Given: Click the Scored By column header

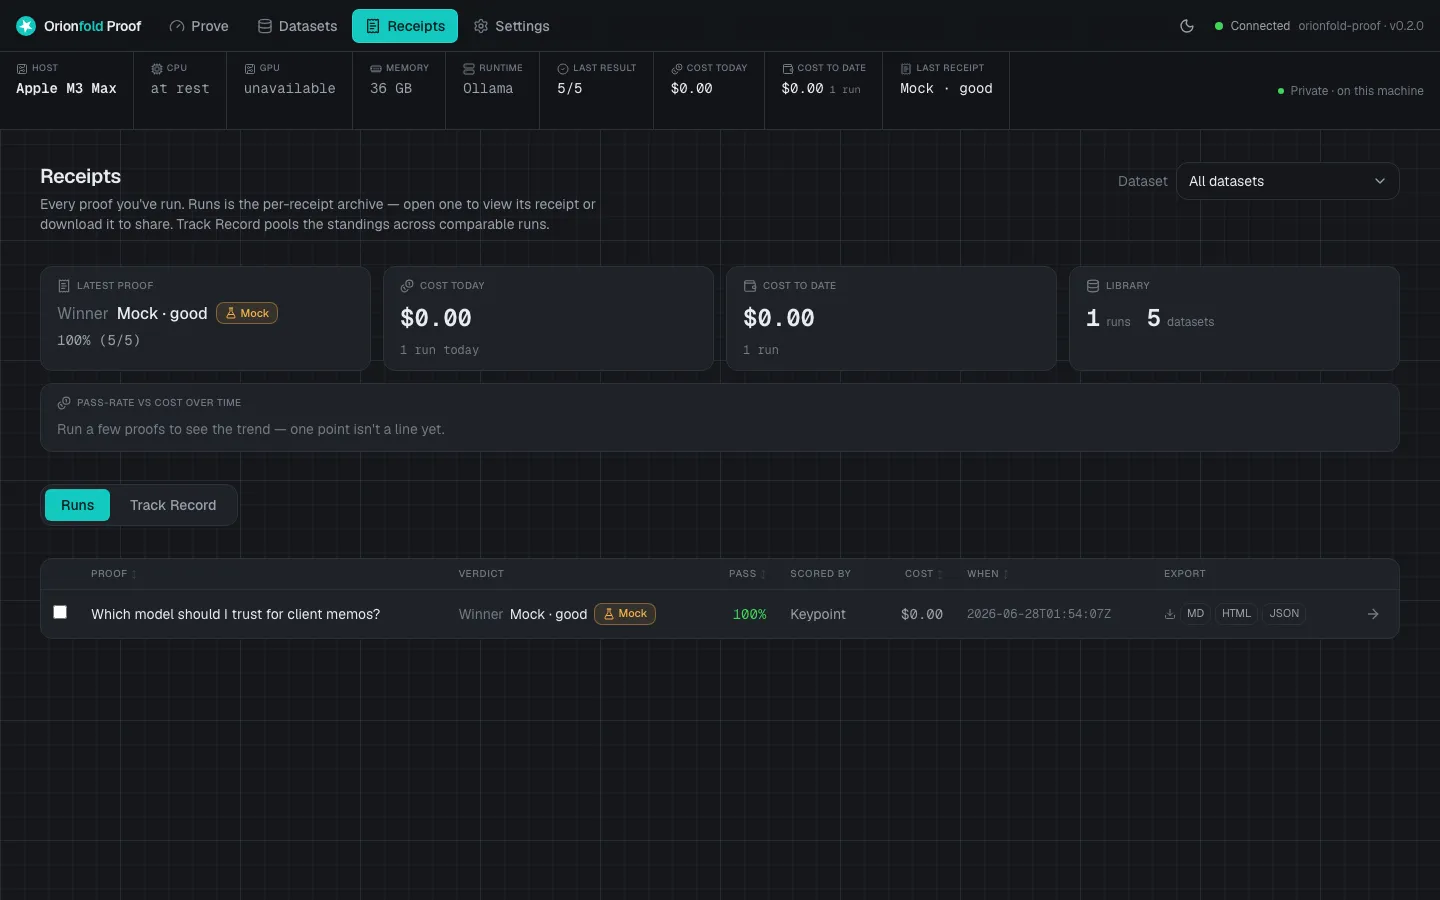Looking at the screenshot, I should [x=820, y=574].
